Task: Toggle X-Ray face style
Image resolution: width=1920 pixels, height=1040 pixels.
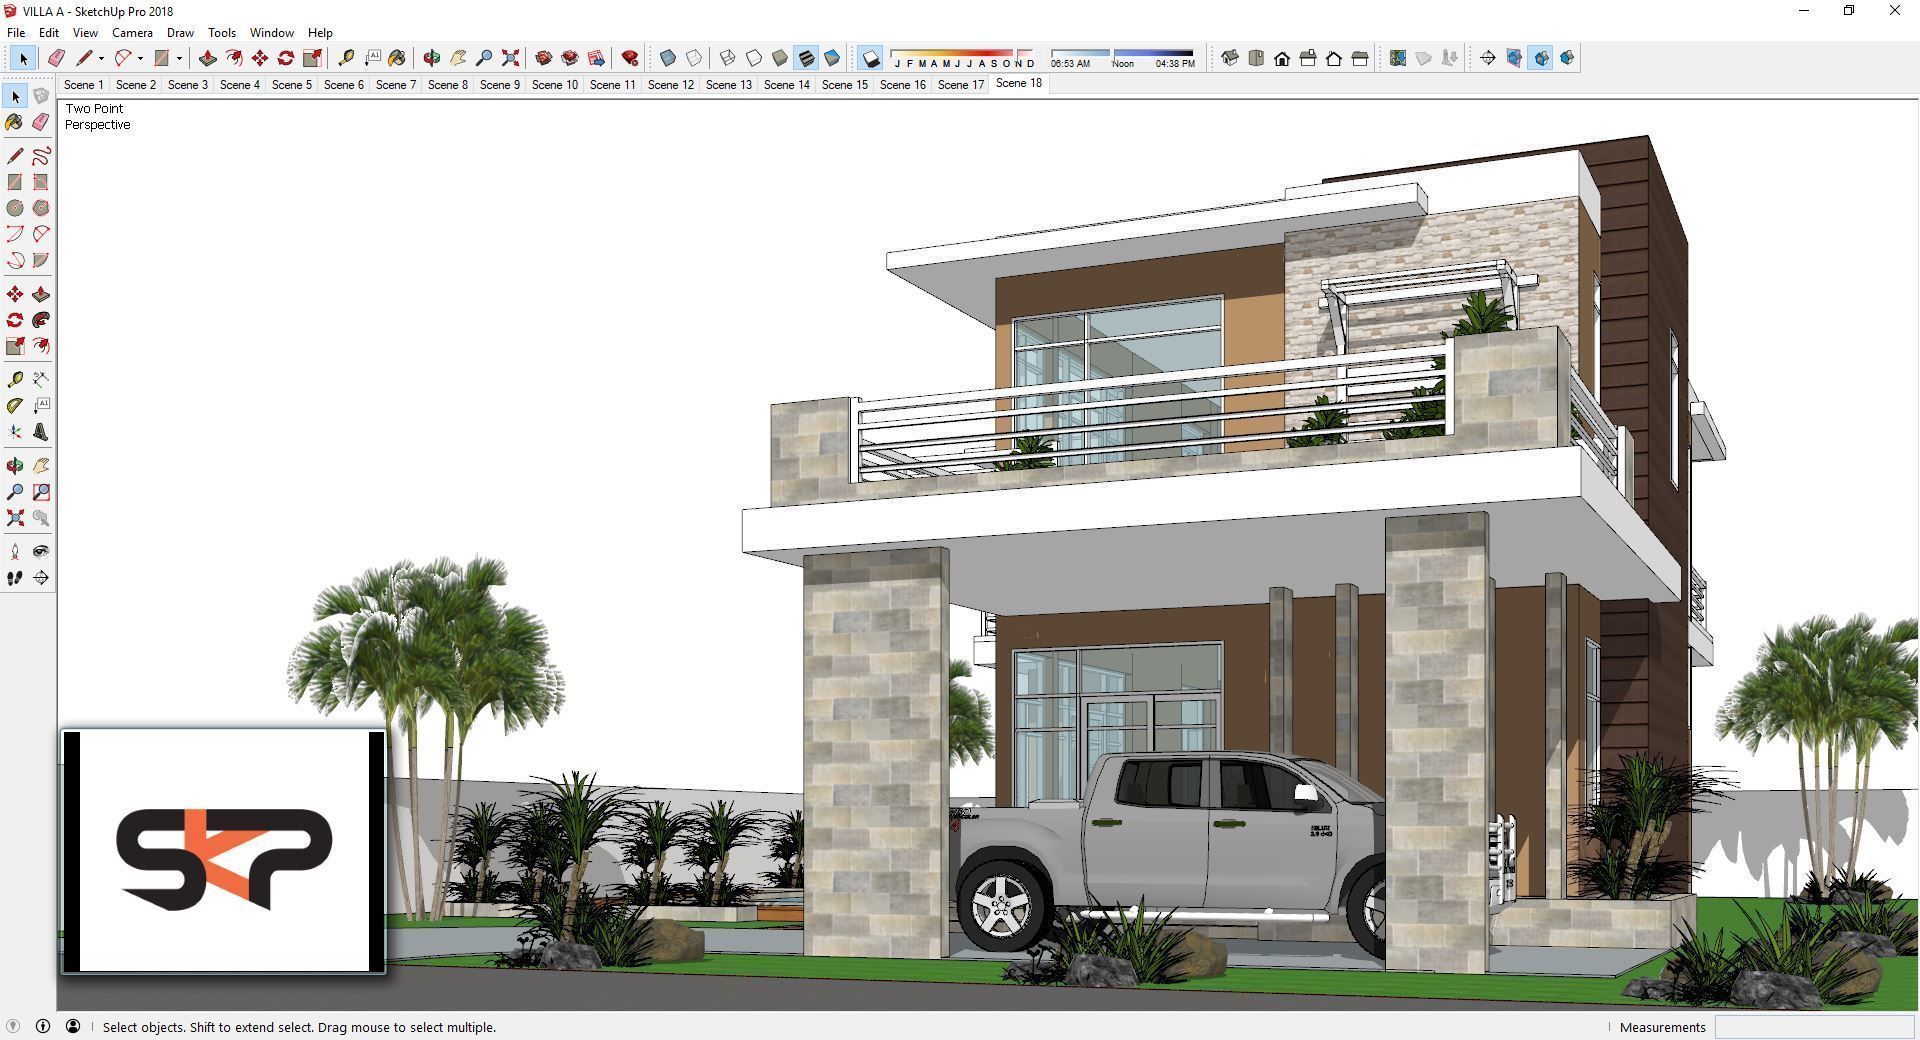Action: (668, 58)
